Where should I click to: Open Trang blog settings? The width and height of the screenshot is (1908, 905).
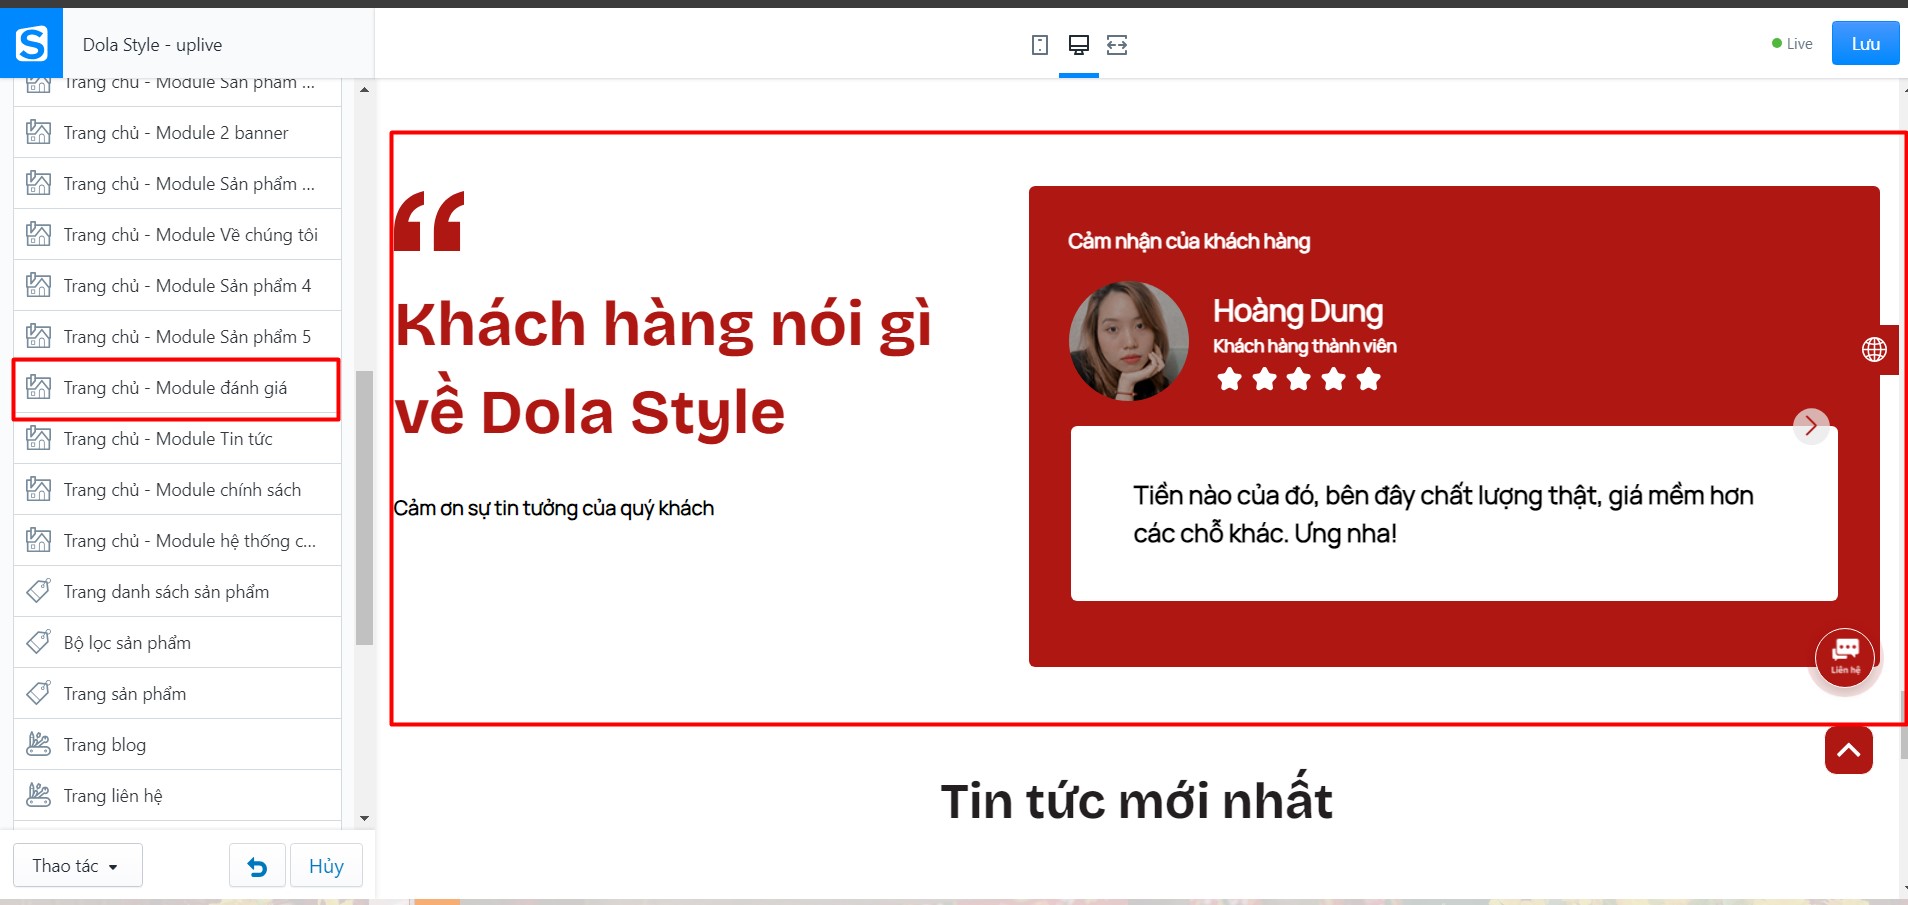point(177,744)
